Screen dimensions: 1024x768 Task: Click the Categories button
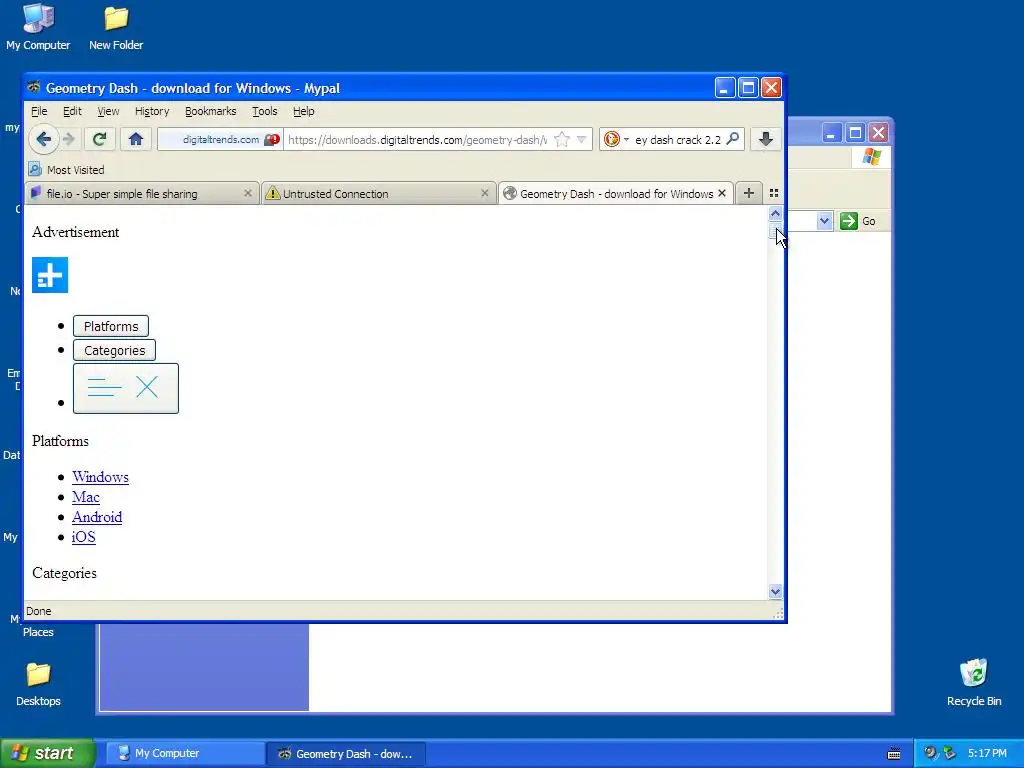[114, 350]
